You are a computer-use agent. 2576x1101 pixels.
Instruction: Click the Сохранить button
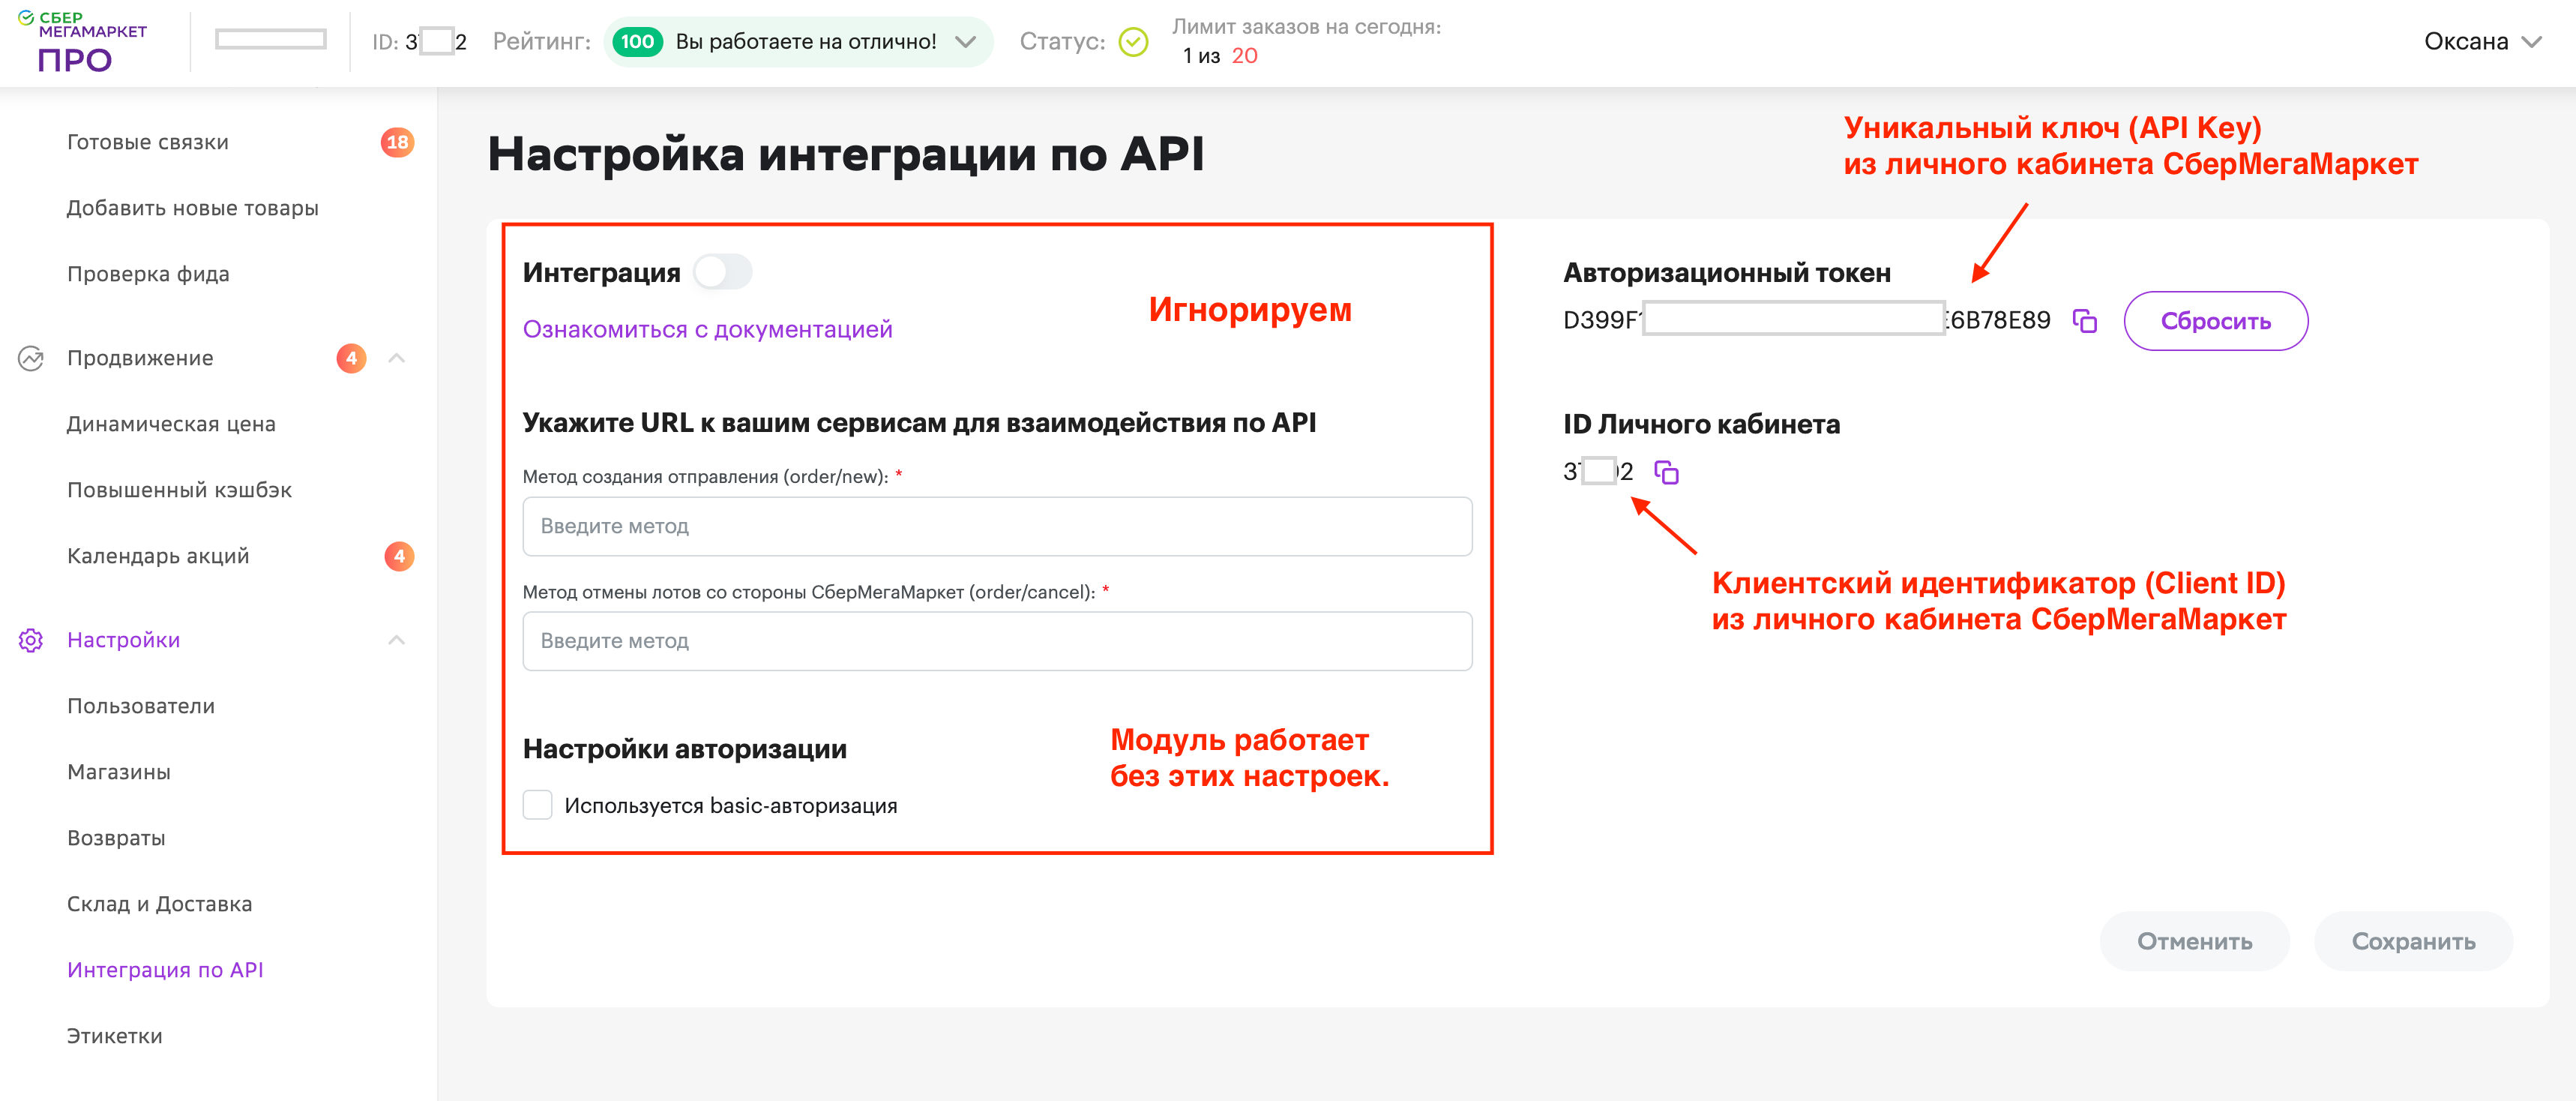(x=2413, y=941)
